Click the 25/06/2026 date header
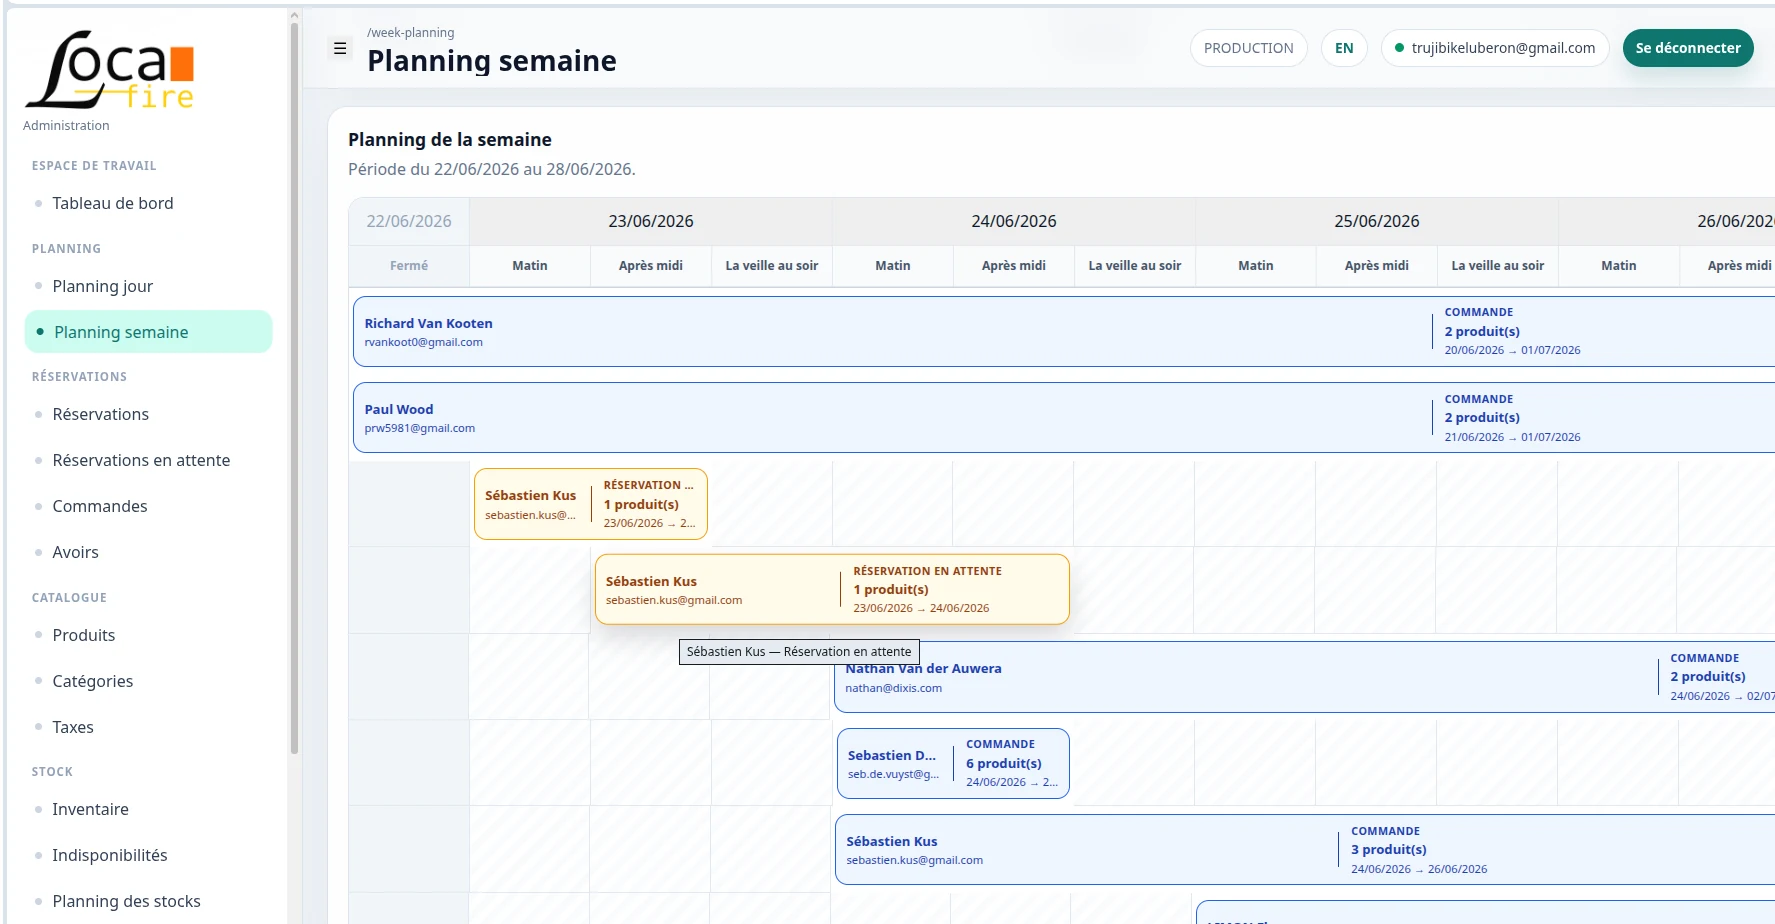Viewport: 1775px width, 924px height. pos(1377,221)
